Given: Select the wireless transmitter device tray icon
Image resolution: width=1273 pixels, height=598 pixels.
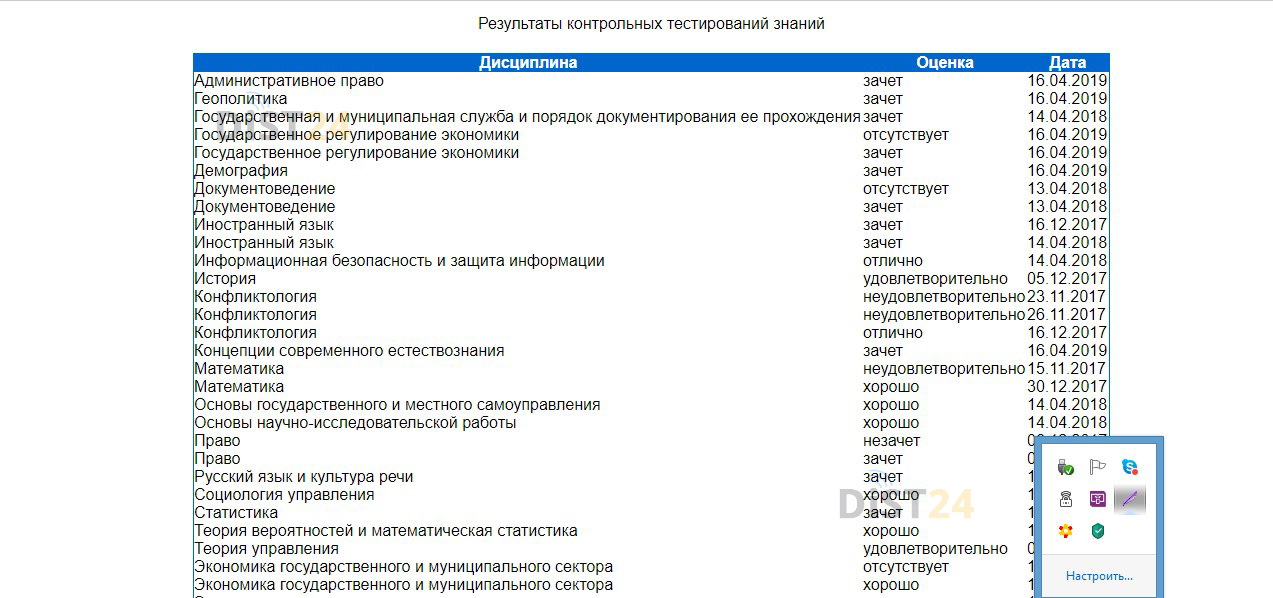Looking at the screenshot, I should [x=1064, y=498].
